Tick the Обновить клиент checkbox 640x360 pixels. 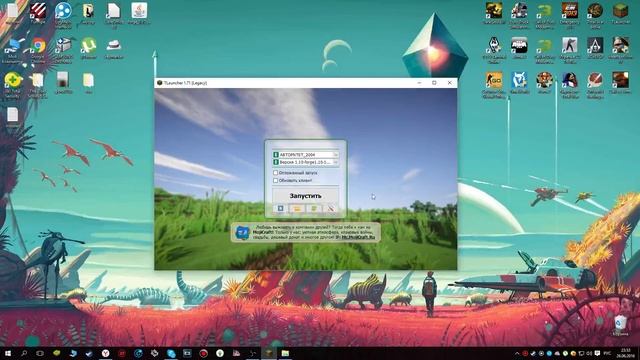276,180
